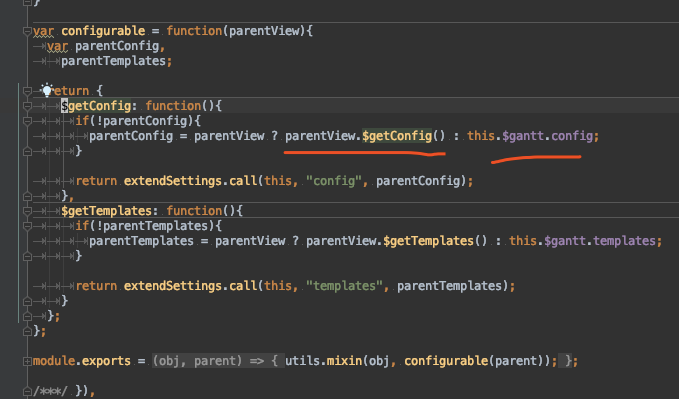Click 'module' in 'module.exports' line
The height and width of the screenshot is (399, 679).
tap(54, 361)
